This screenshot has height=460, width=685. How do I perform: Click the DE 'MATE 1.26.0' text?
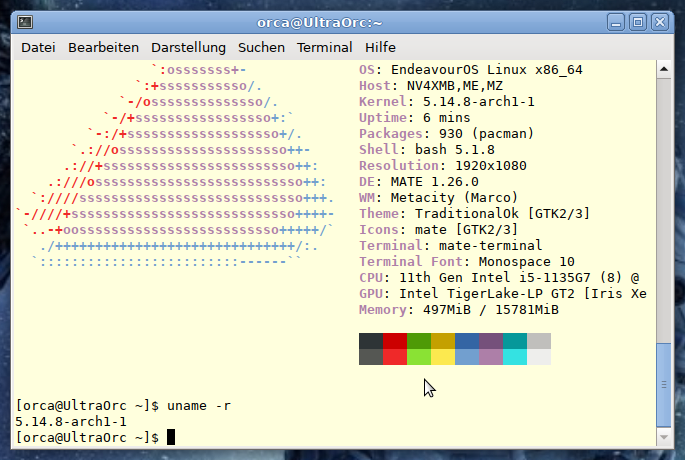coord(435,182)
